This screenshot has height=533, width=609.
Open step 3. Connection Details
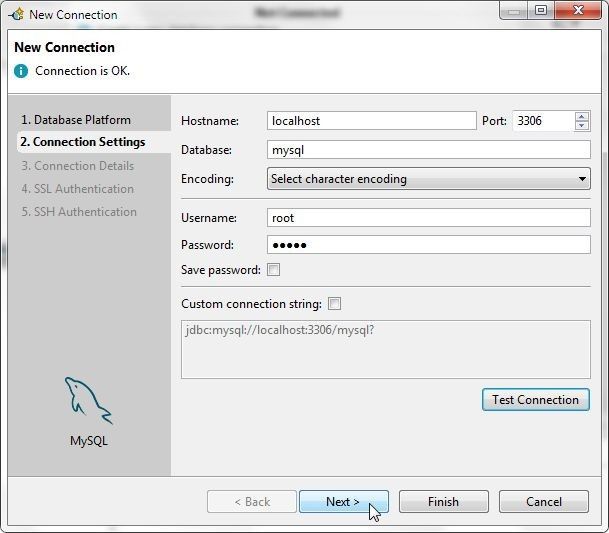tap(78, 166)
